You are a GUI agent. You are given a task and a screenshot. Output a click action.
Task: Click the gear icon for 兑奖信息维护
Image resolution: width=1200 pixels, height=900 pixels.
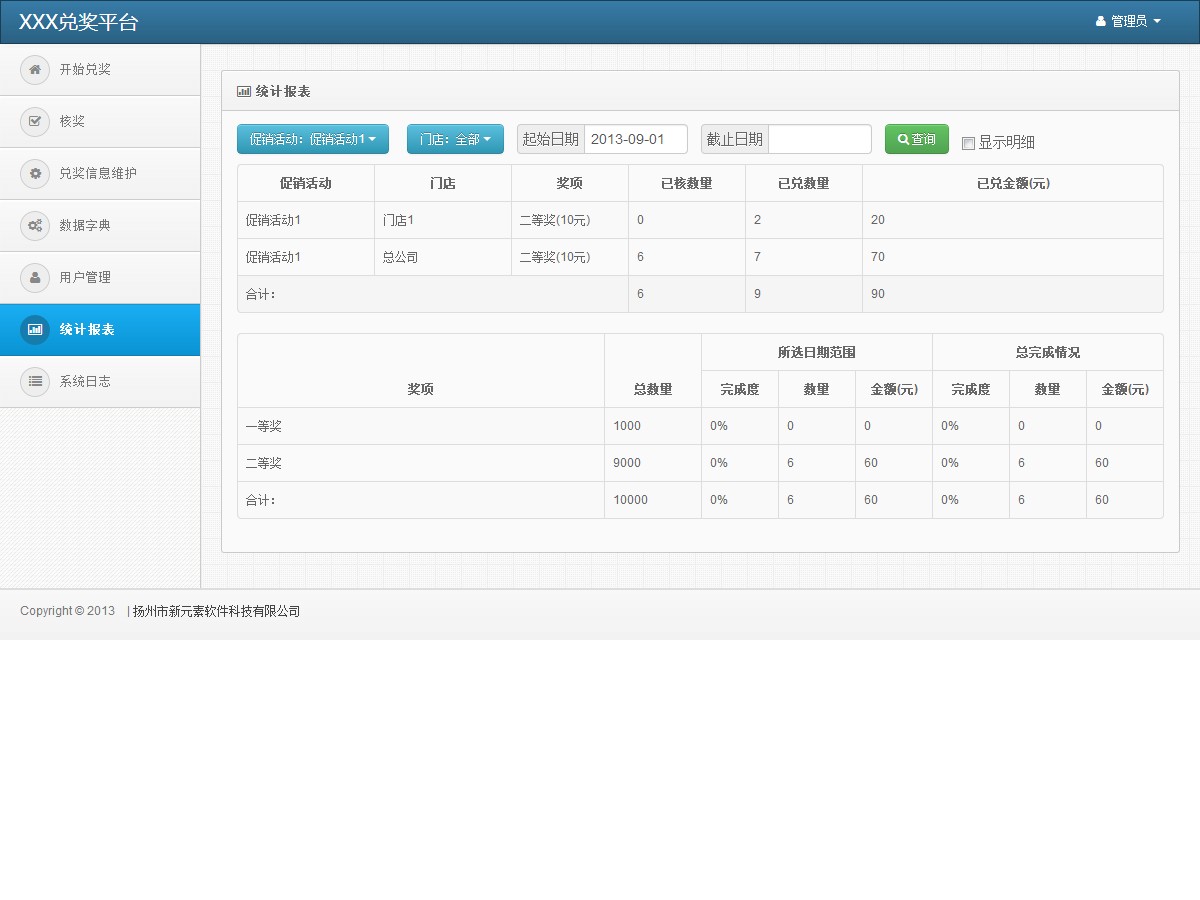[x=35, y=174]
